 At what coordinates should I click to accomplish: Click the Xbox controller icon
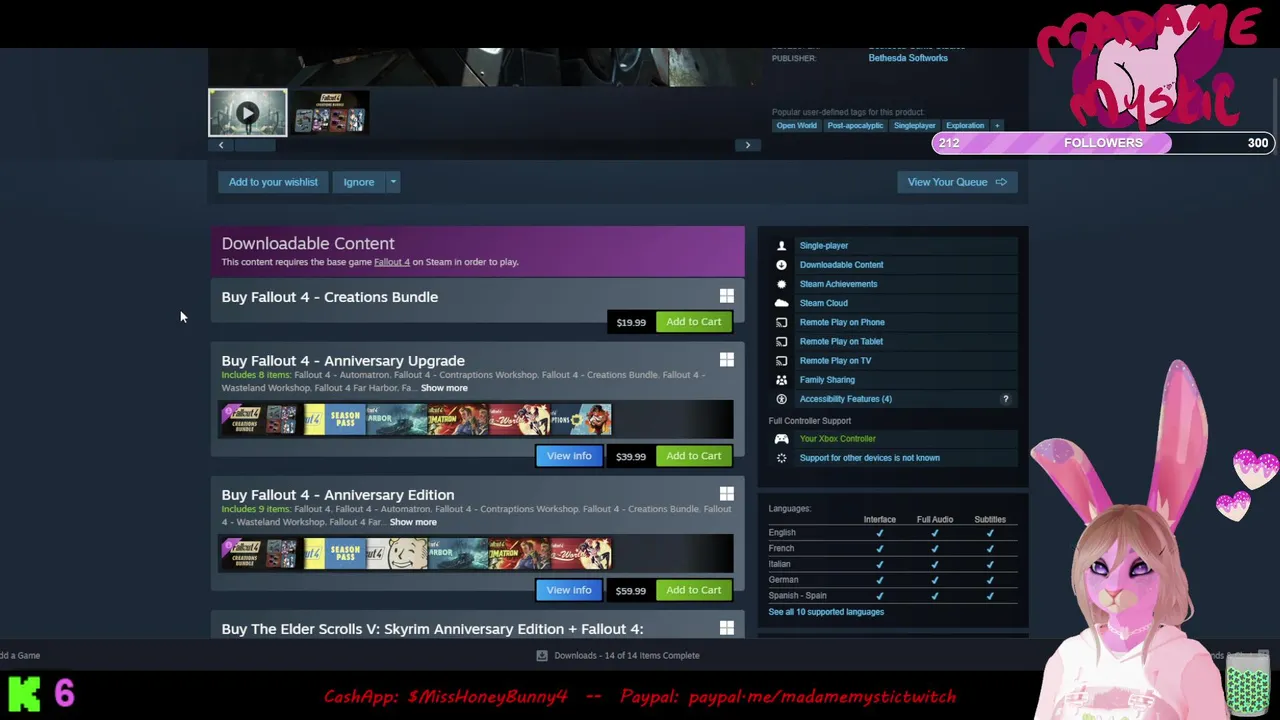point(781,439)
